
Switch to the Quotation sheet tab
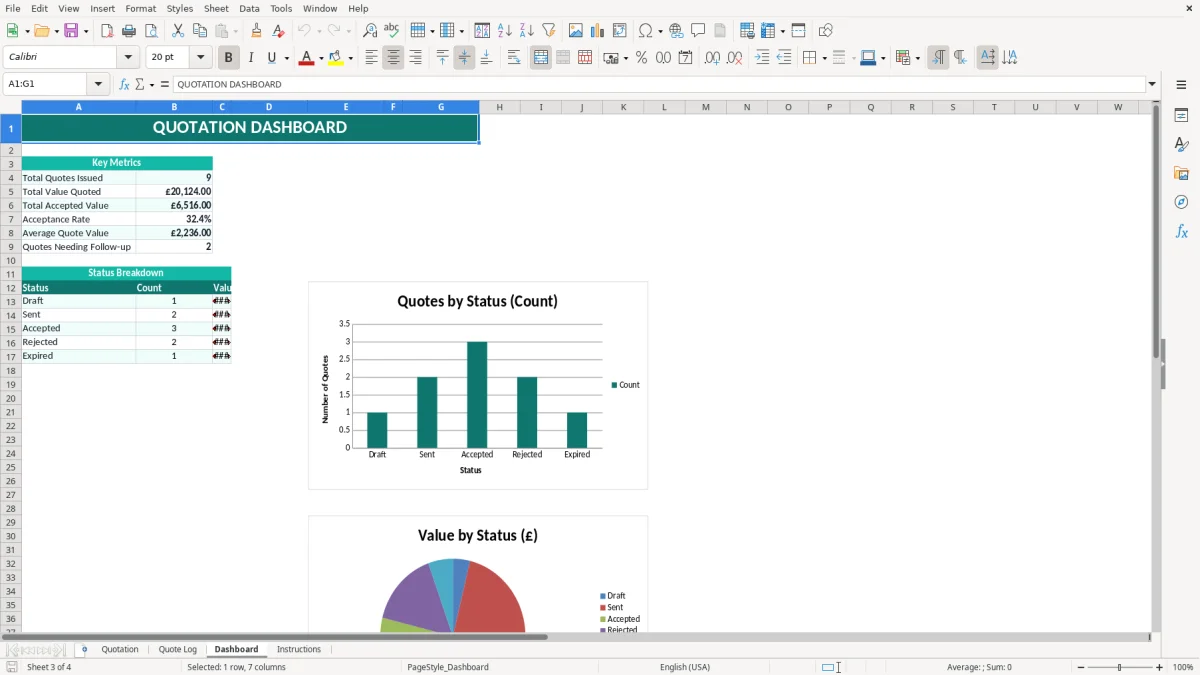[120, 649]
